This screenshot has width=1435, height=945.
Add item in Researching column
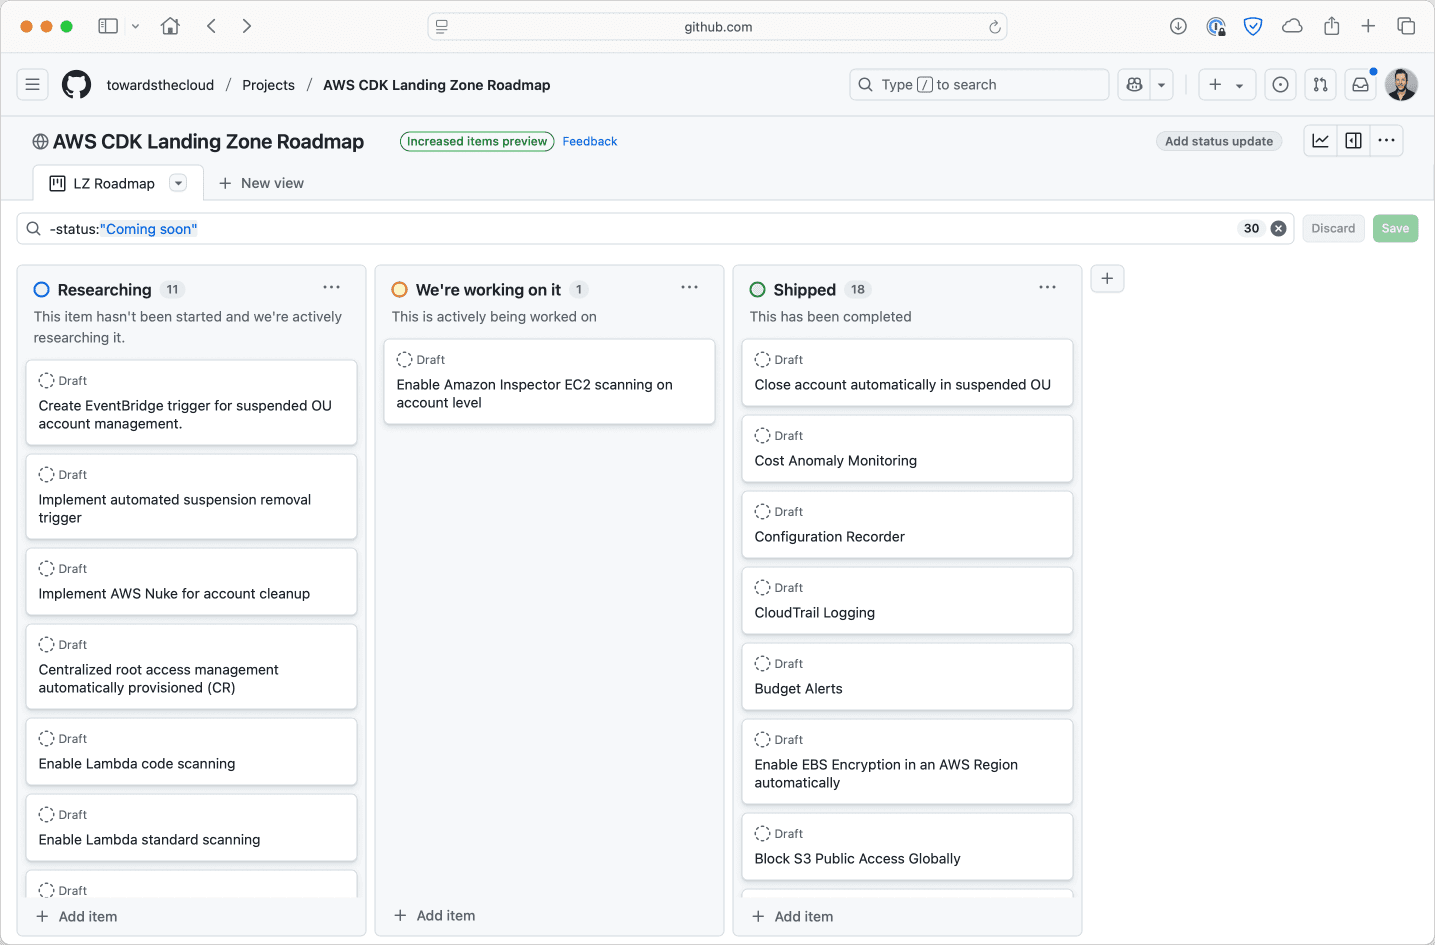(77, 917)
